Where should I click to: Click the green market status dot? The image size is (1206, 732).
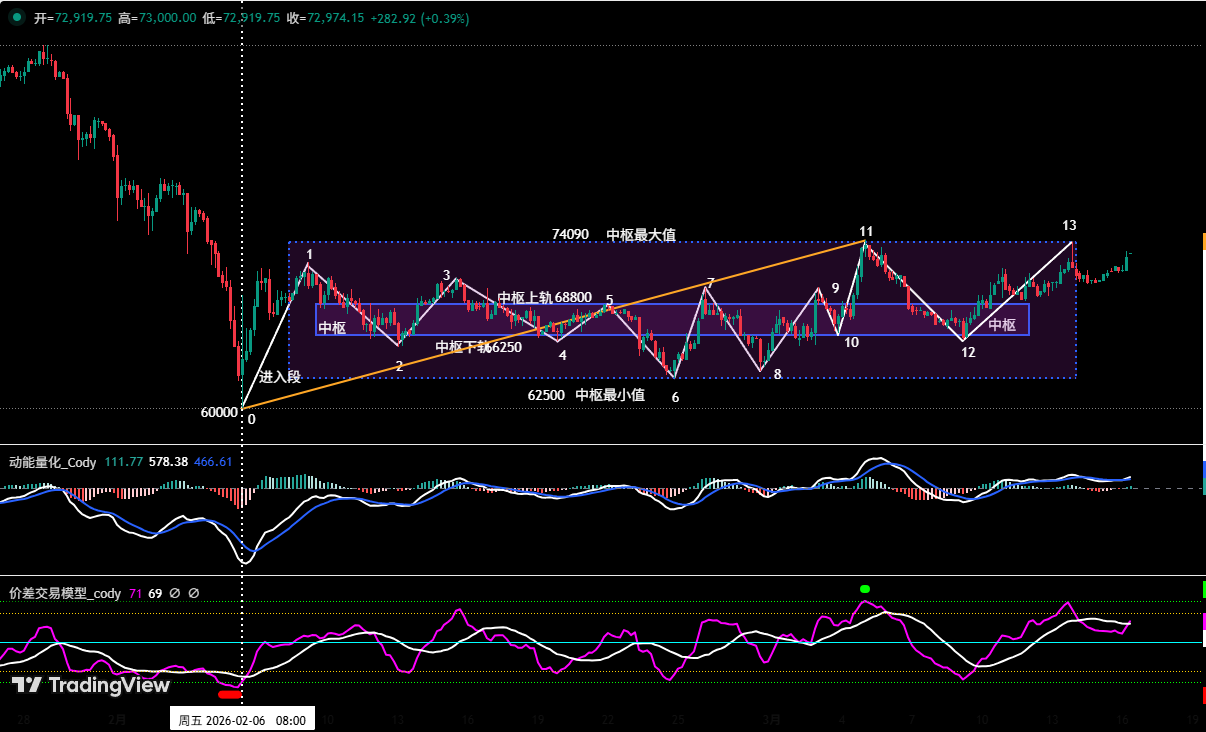click(x=17, y=18)
